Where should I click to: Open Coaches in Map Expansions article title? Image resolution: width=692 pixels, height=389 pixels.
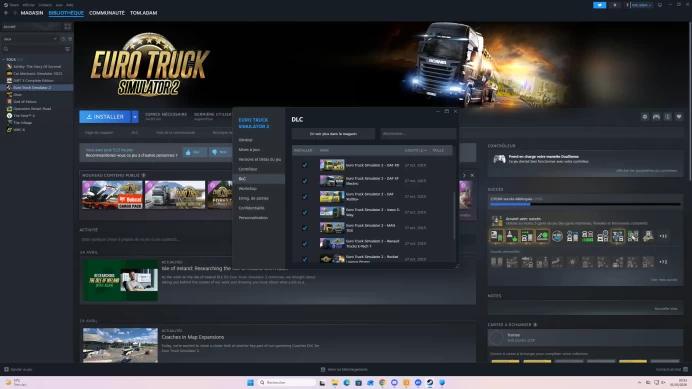click(x=193, y=337)
